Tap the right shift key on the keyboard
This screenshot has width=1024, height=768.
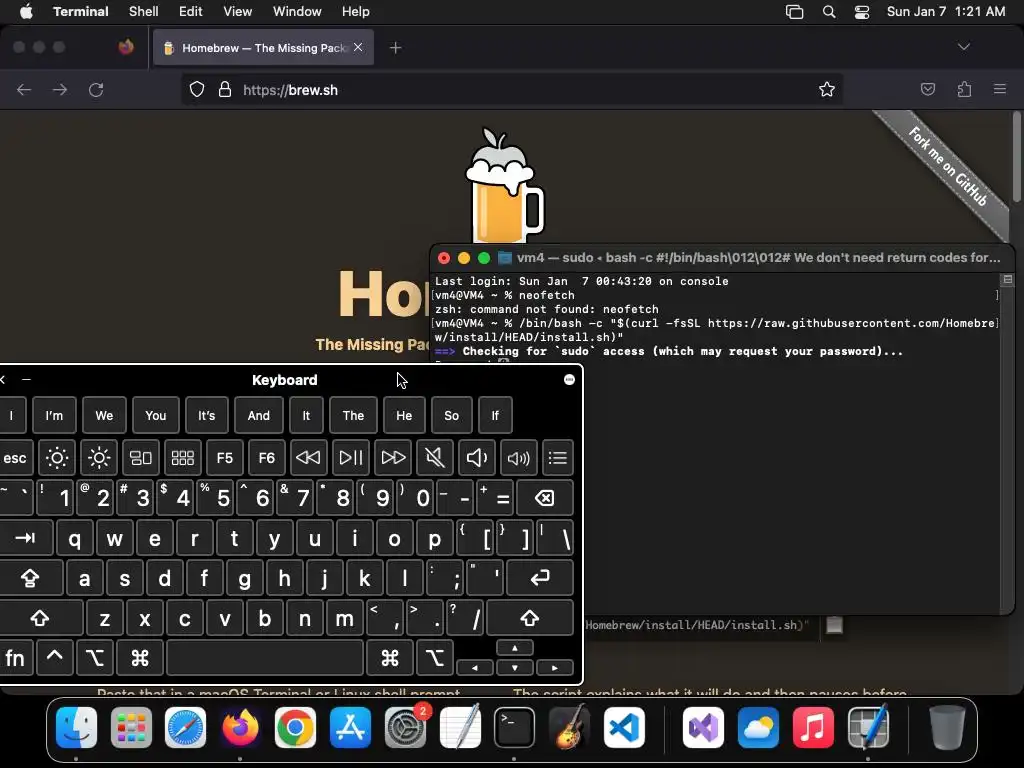click(530, 618)
